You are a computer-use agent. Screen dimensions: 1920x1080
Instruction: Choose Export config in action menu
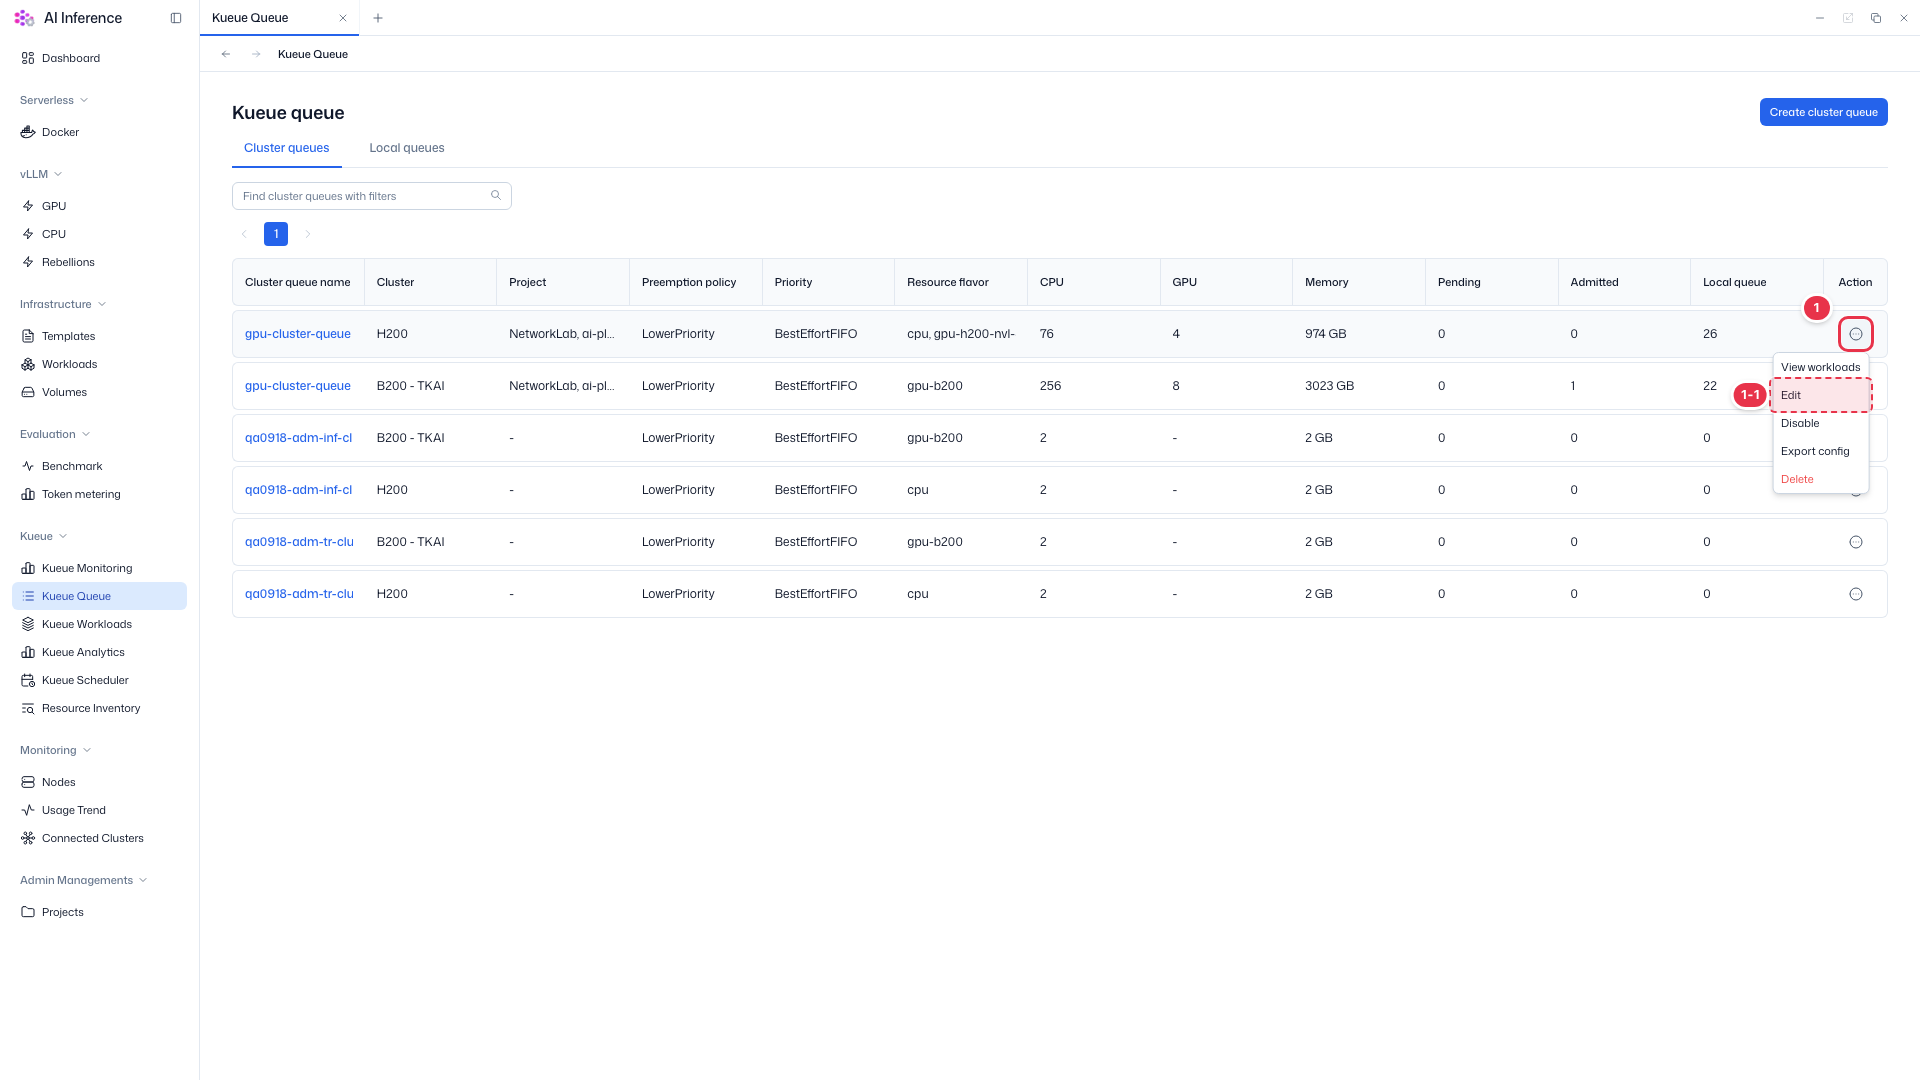click(1820, 451)
